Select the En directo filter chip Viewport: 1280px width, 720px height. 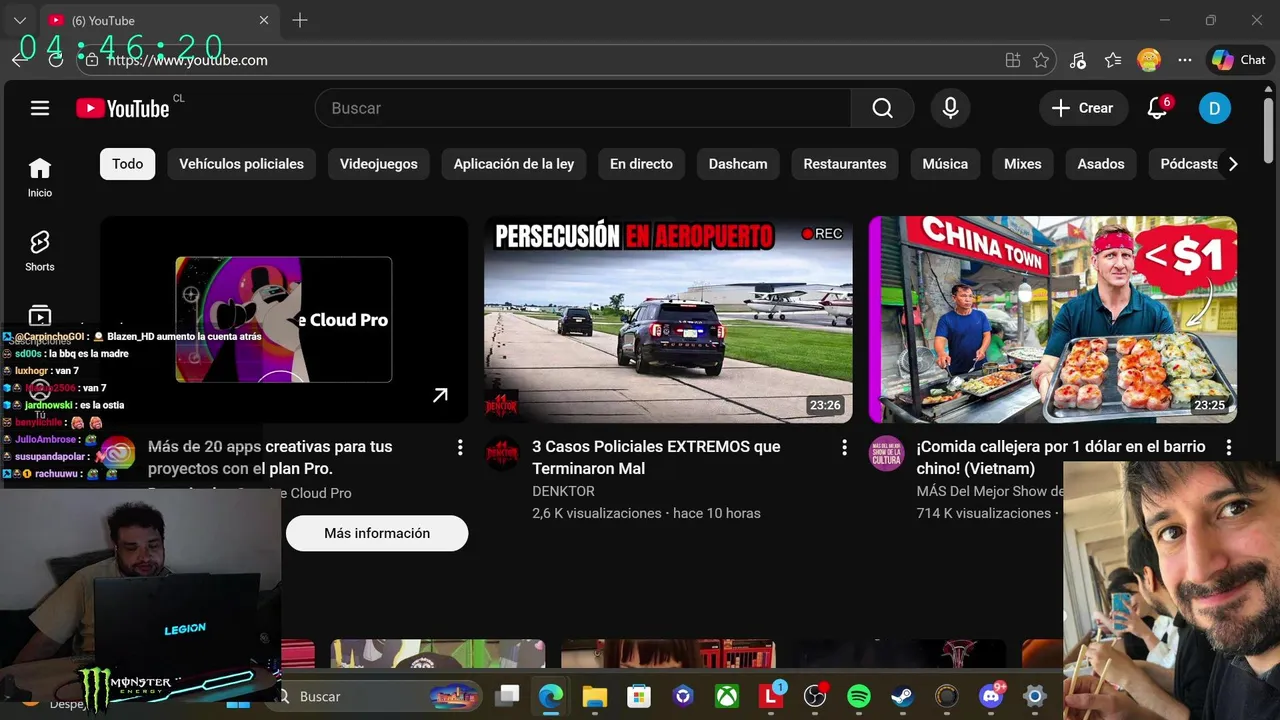coord(641,164)
